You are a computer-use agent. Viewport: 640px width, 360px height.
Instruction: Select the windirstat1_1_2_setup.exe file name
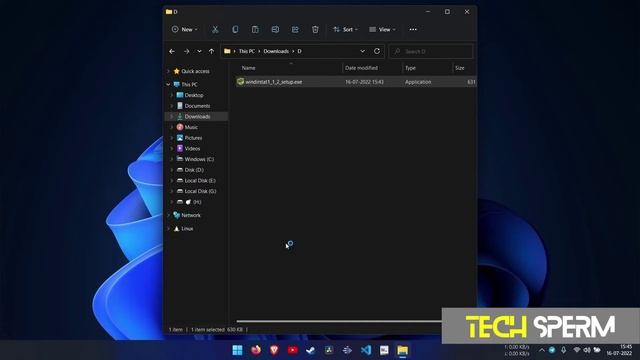(x=274, y=82)
